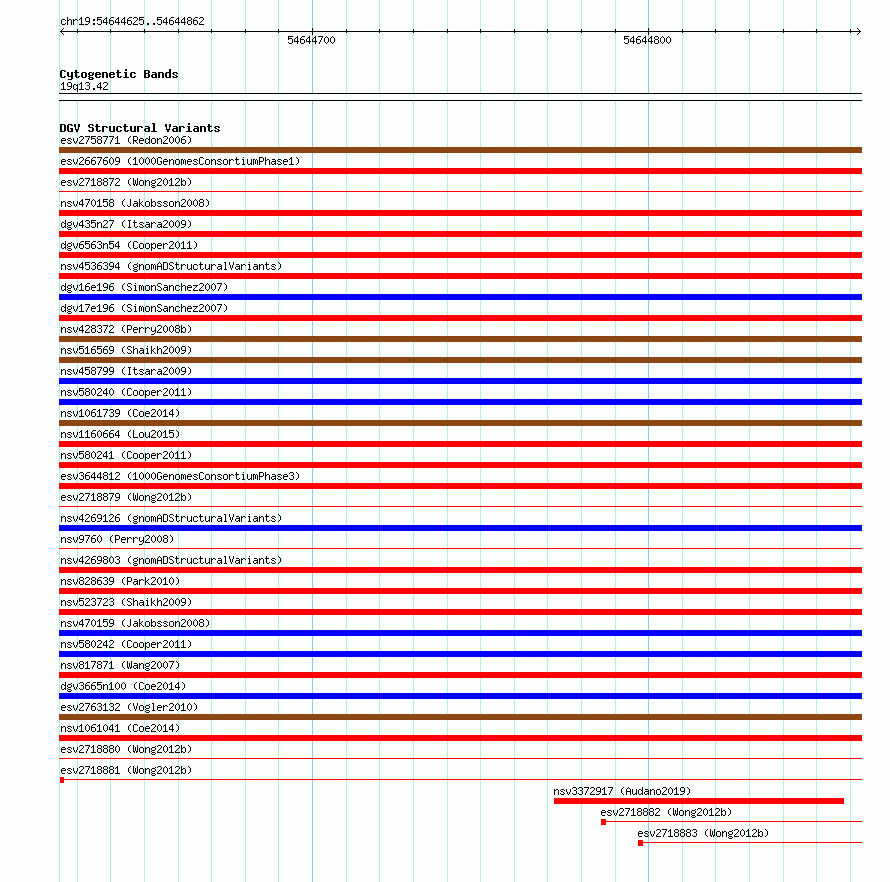Open variant esv2758771 (Redon2006) label

click(x=126, y=140)
